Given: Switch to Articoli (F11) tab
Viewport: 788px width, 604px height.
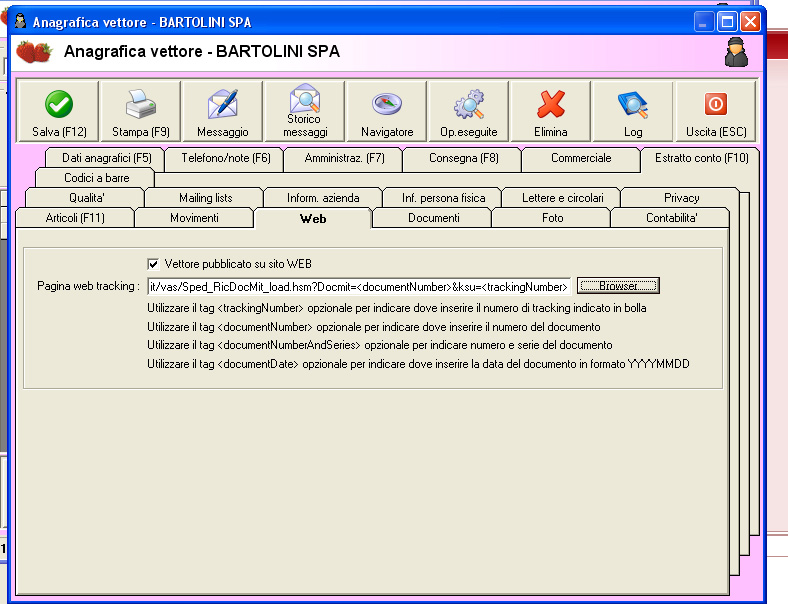Looking at the screenshot, I should point(75,218).
